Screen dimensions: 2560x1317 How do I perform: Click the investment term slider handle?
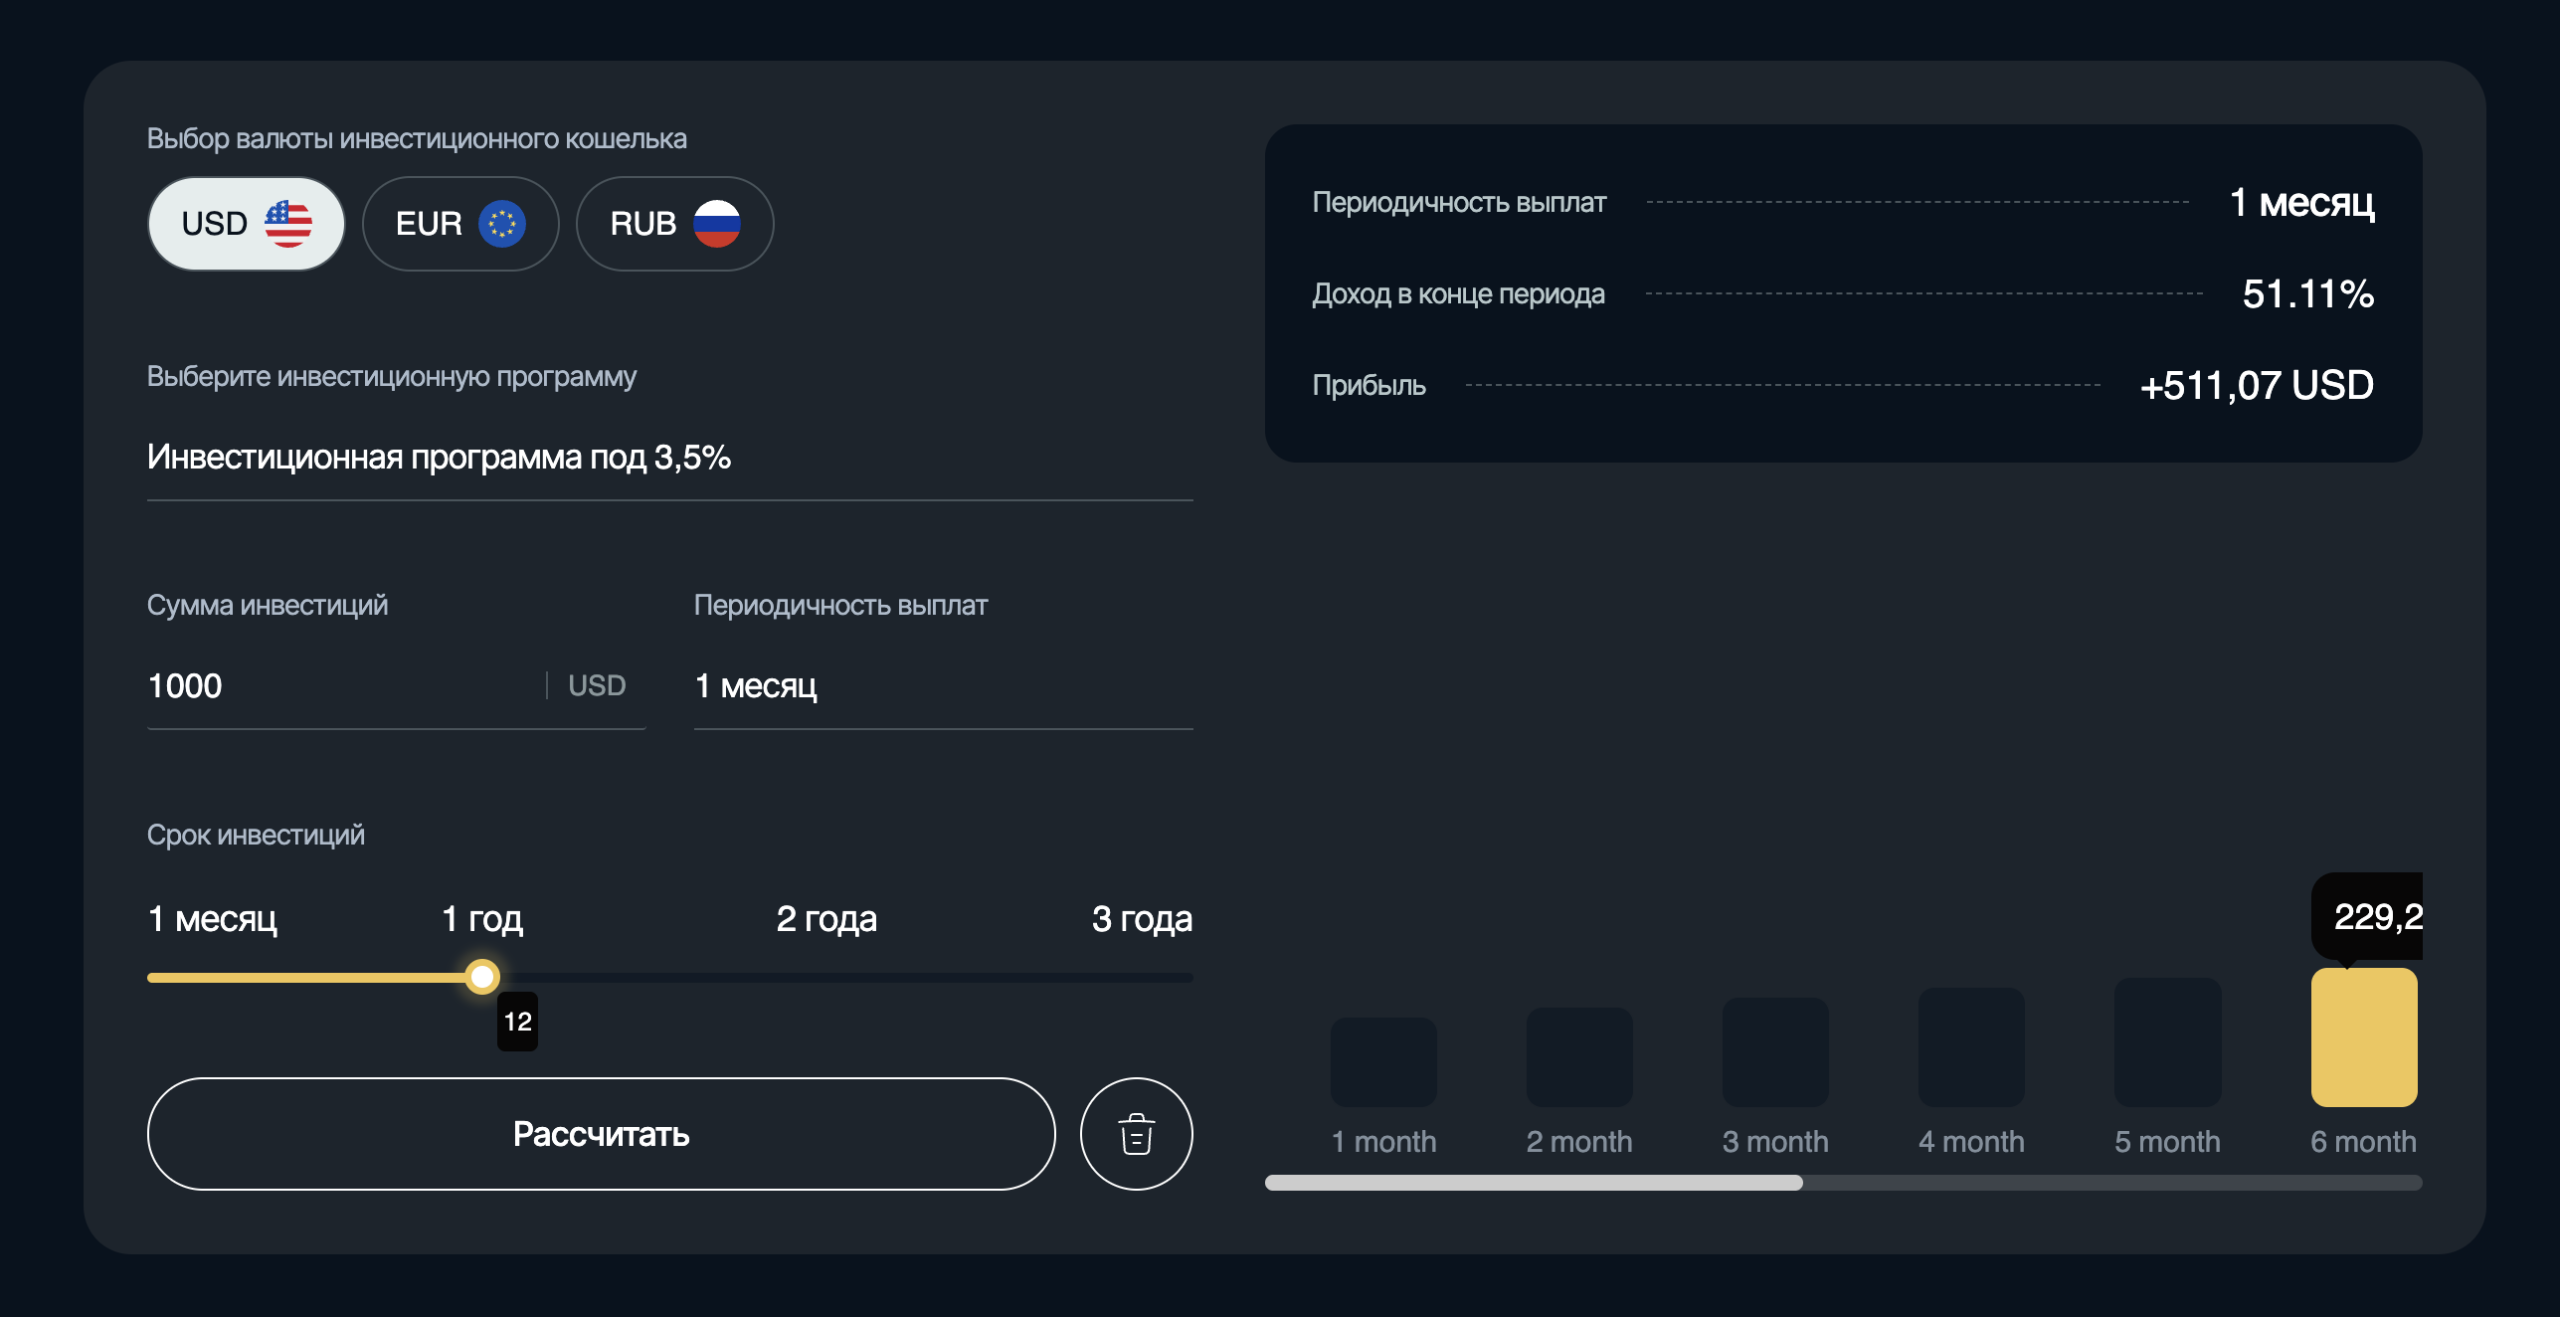pyautogui.click(x=482, y=976)
